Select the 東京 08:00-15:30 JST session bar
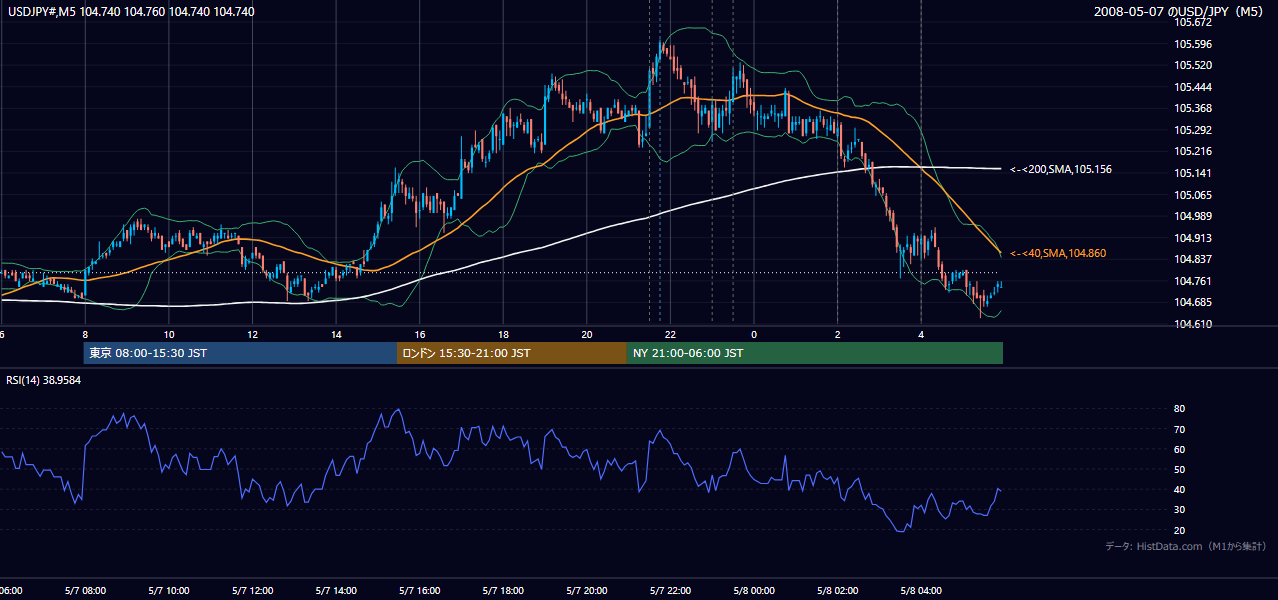This screenshot has width=1278, height=600. (241, 353)
